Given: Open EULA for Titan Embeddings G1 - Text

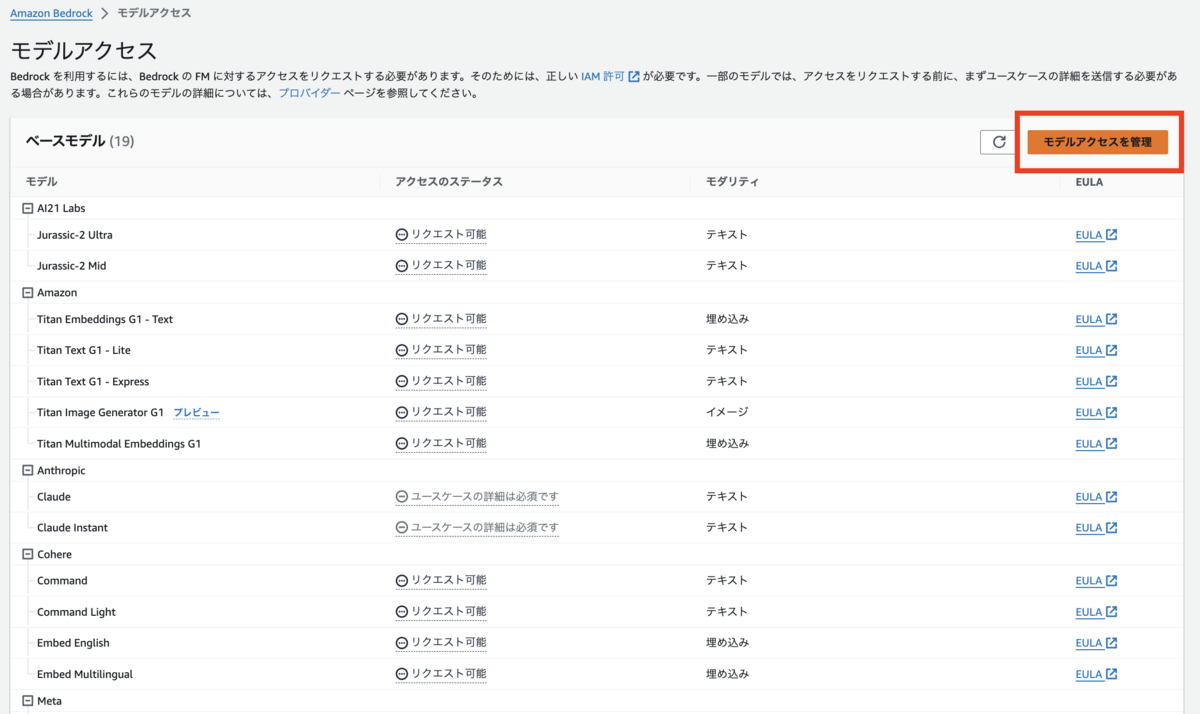Looking at the screenshot, I should click(1096, 320).
